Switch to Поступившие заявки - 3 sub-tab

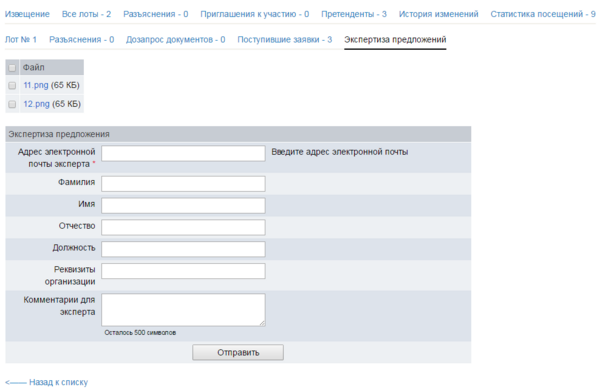point(285,39)
